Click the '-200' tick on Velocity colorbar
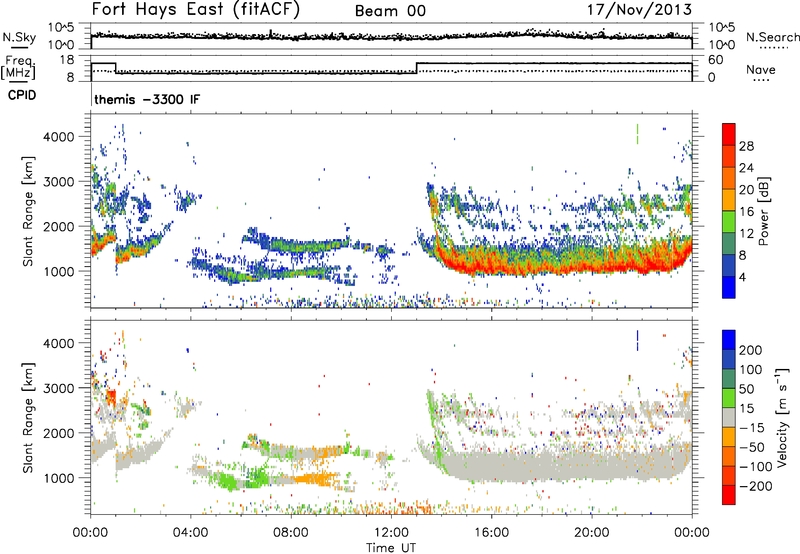This screenshot has height=554, width=800. tap(755, 486)
